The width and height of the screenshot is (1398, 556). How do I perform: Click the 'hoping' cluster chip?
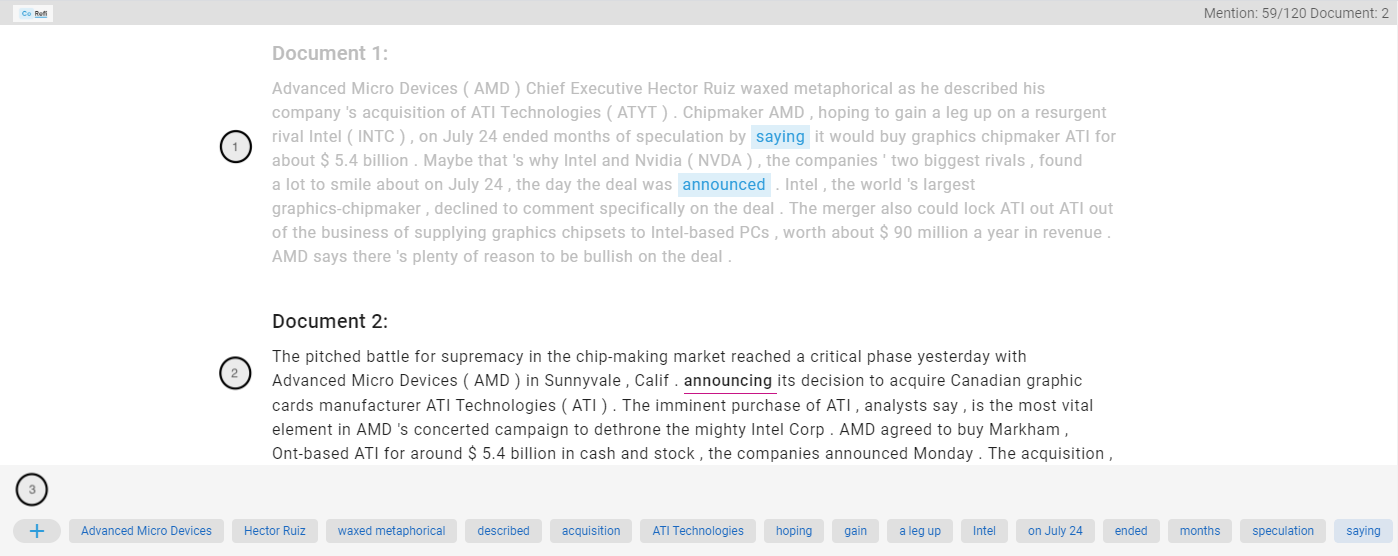[794, 531]
